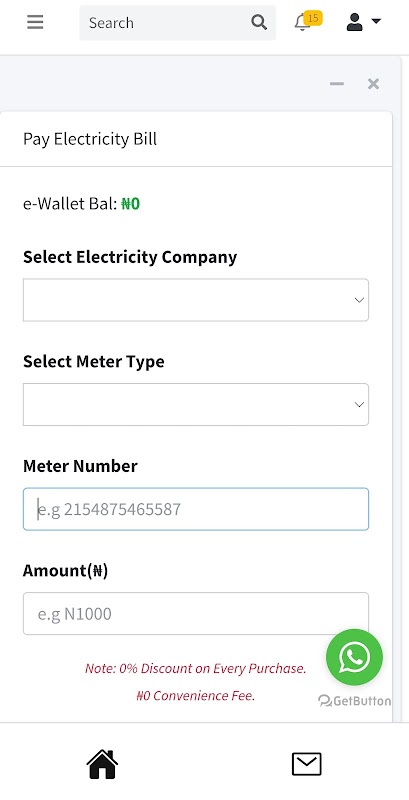Open messages via the envelope icon
This screenshot has width=409, height=800.
coord(306,764)
